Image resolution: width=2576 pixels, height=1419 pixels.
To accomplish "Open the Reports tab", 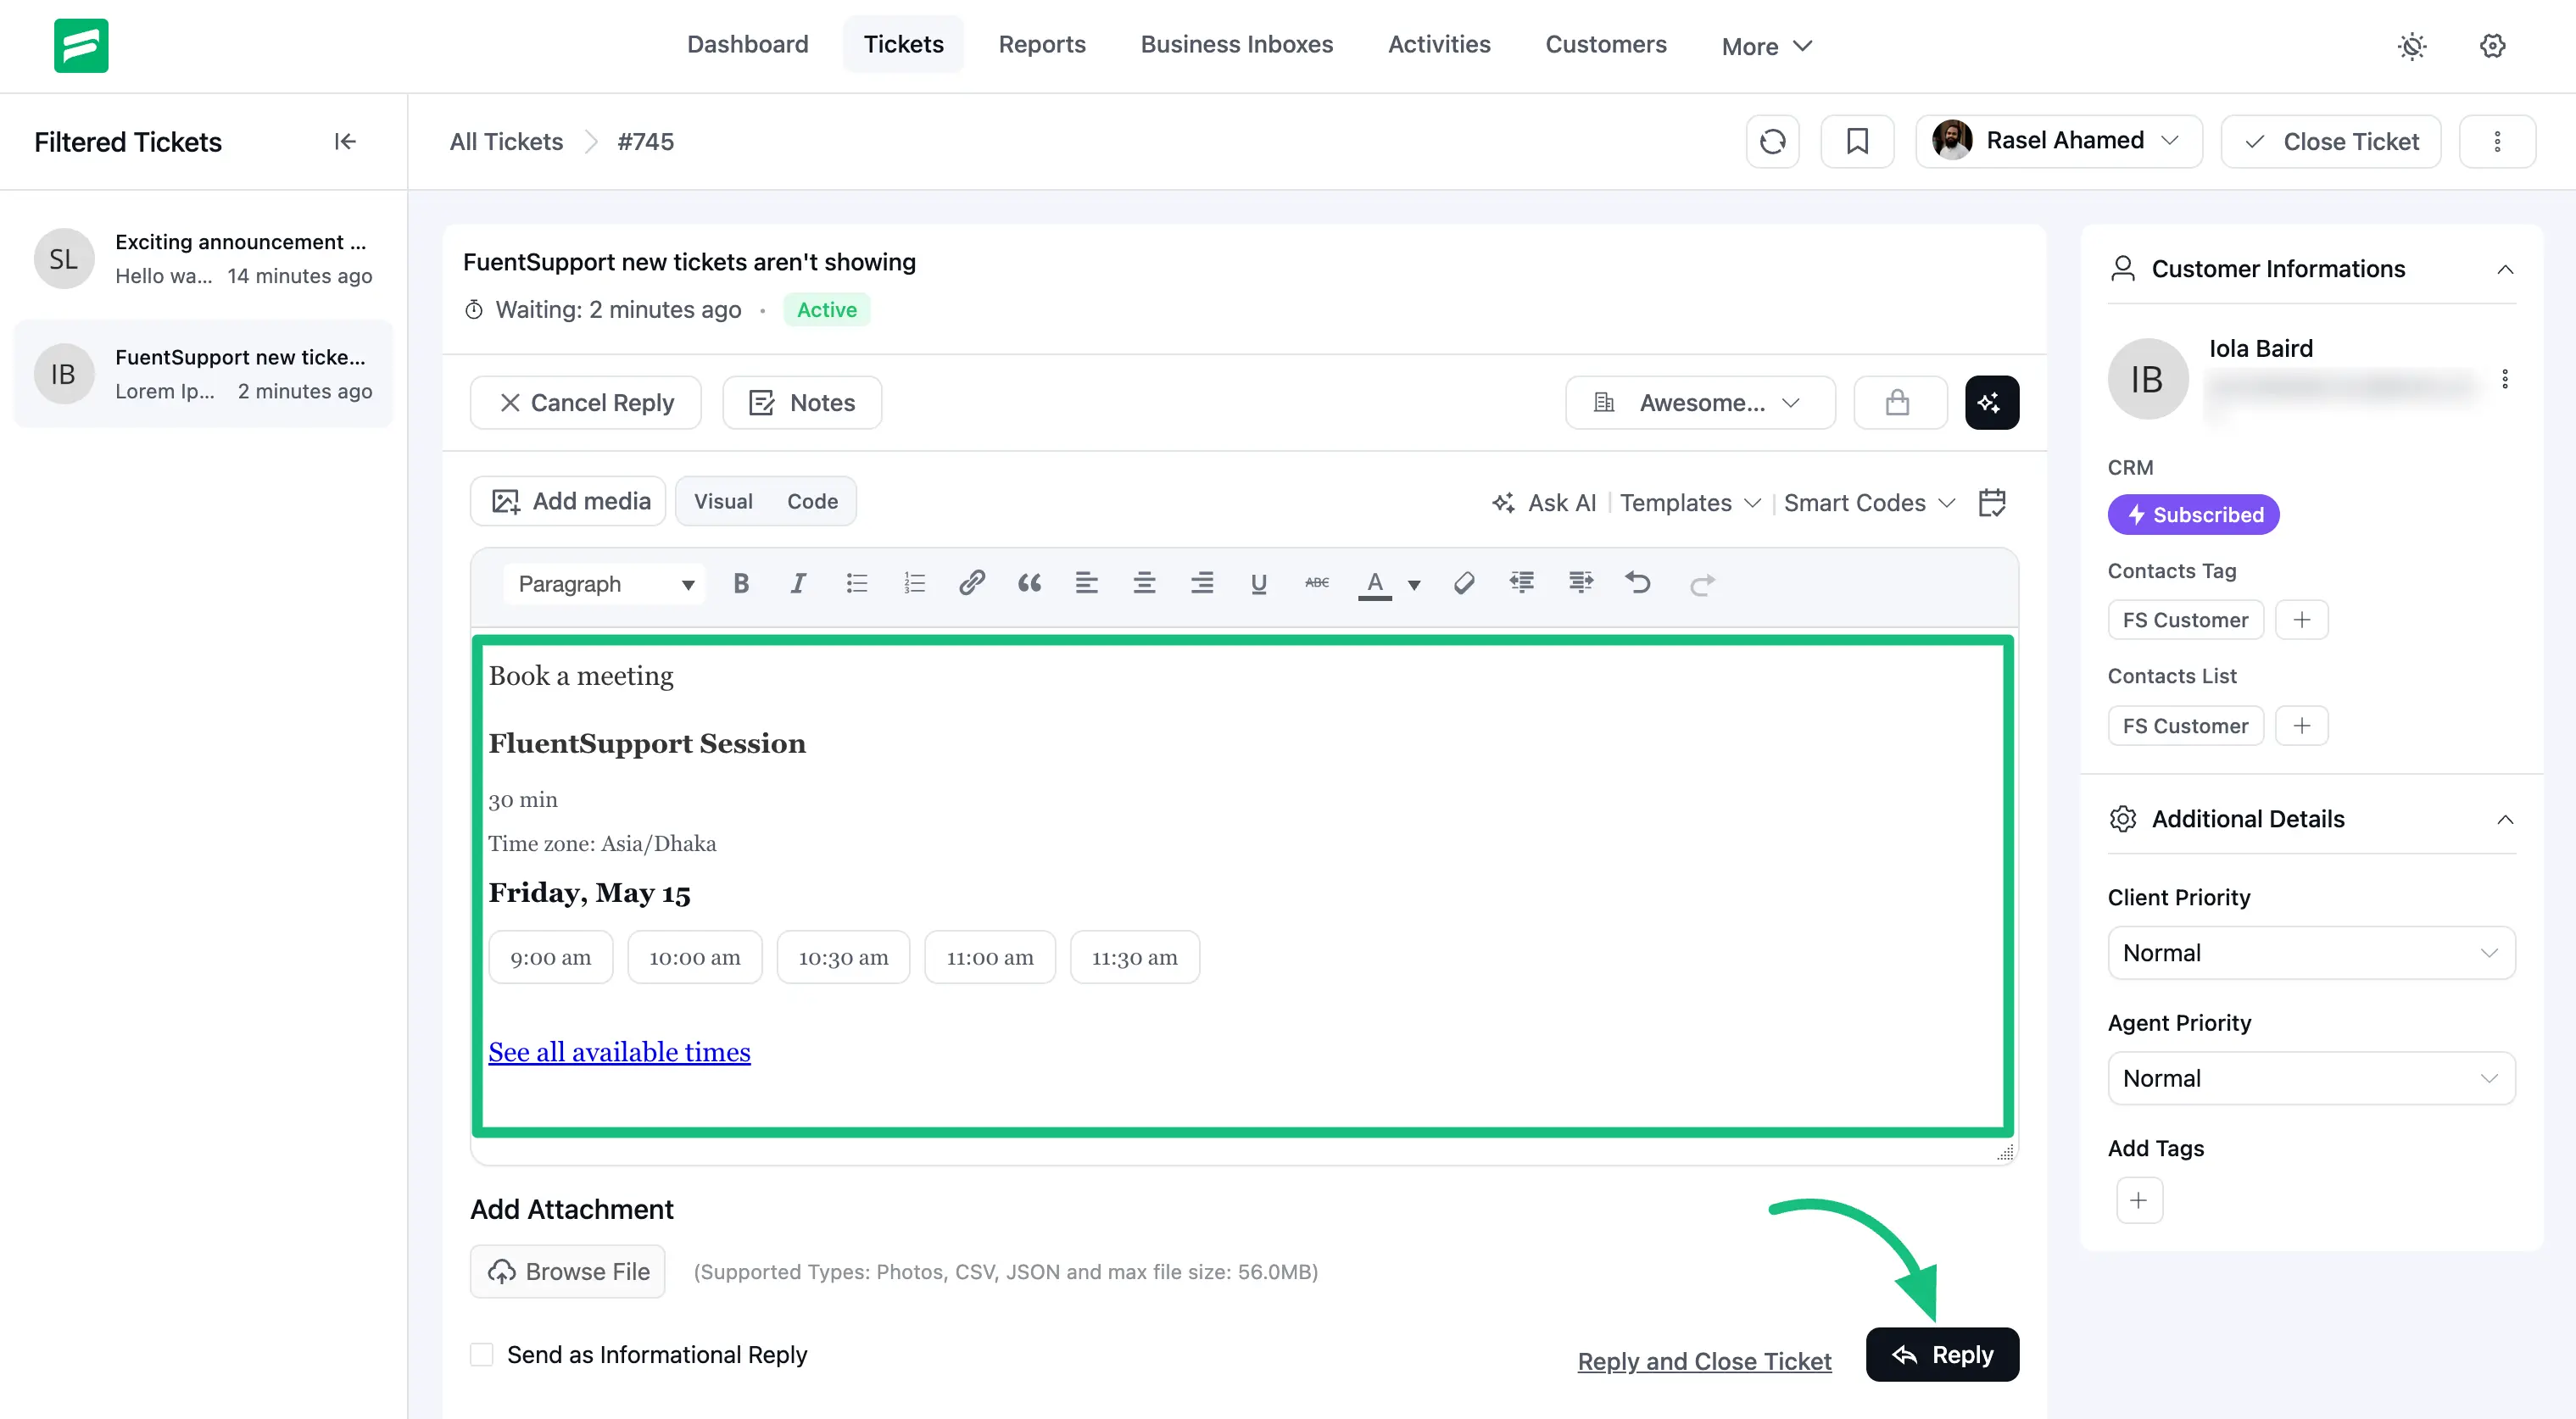I will [x=1041, y=45].
